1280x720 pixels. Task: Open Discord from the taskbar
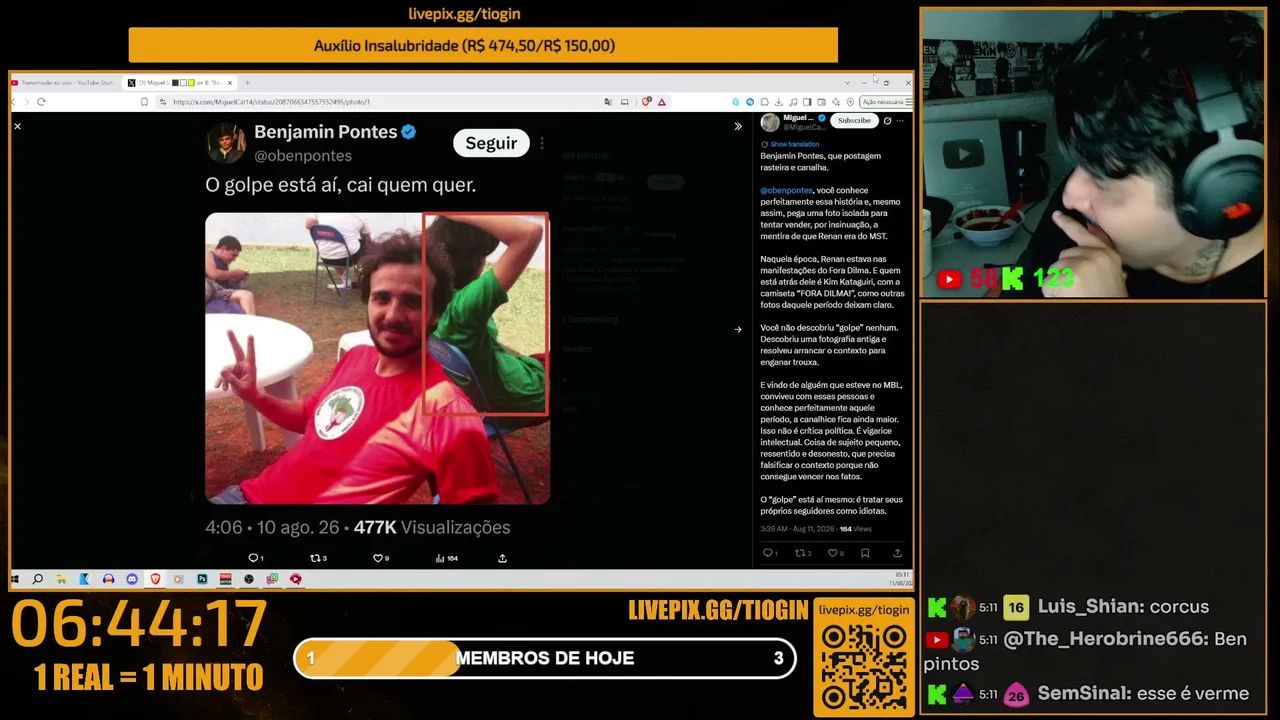coord(131,579)
